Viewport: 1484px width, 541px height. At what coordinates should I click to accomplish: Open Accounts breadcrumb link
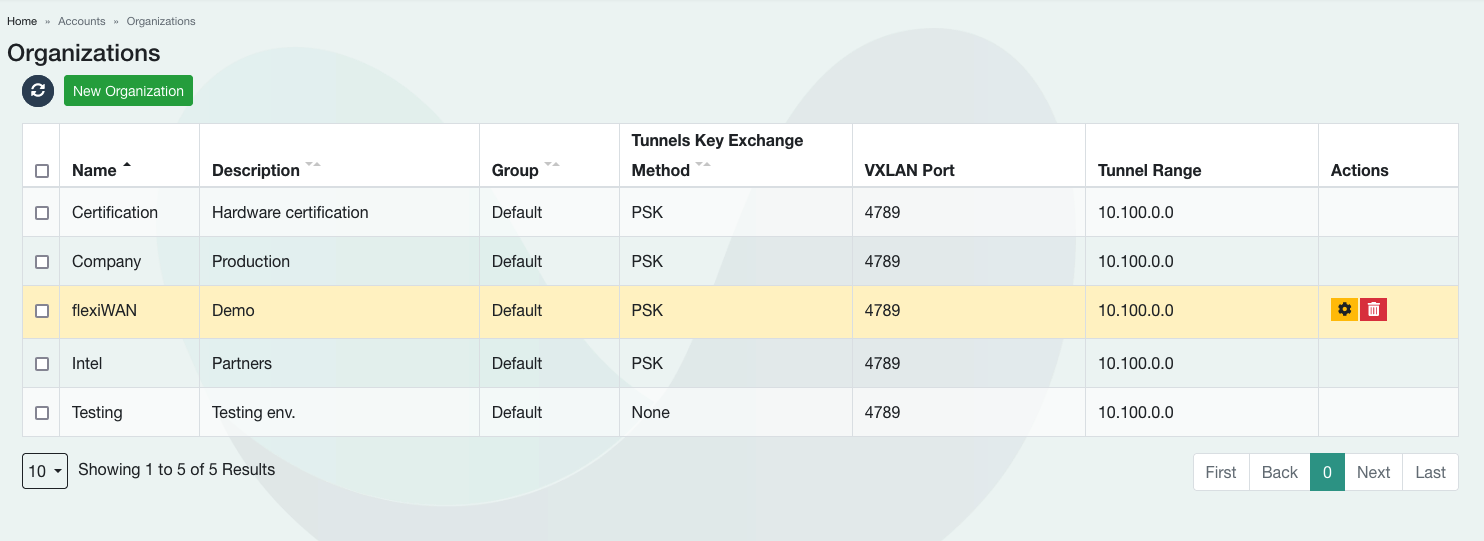(82, 21)
